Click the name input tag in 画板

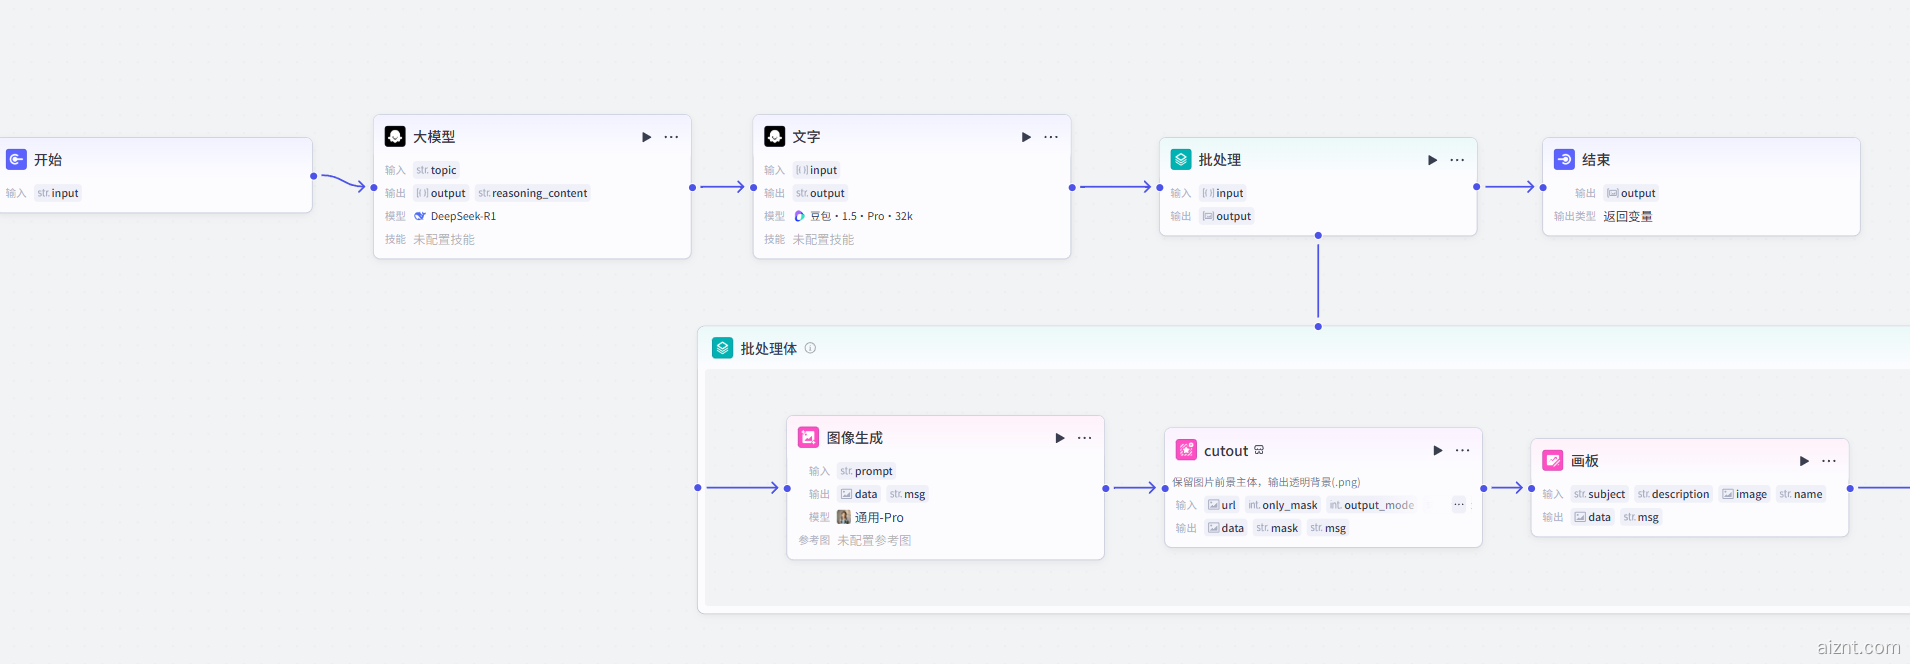pyautogui.click(x=1801, y=494)
